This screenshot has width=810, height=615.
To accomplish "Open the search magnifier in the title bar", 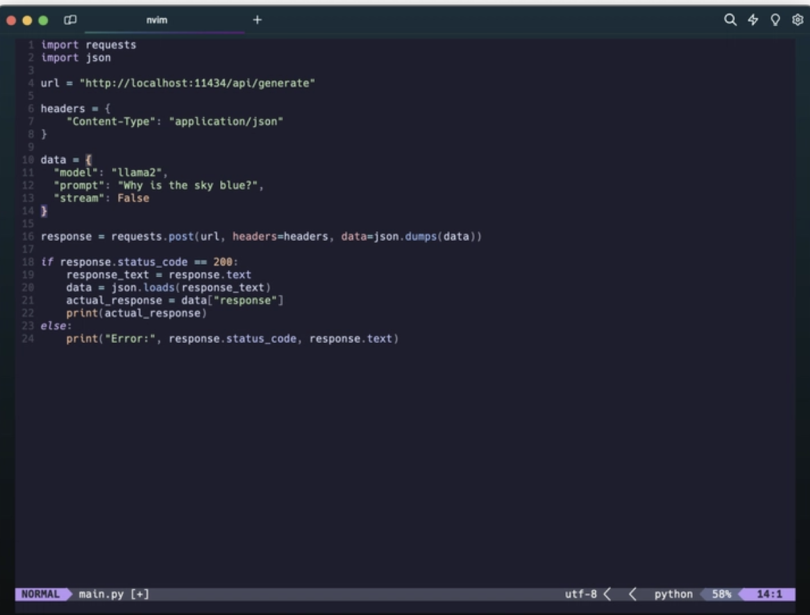I will [730, 20].
